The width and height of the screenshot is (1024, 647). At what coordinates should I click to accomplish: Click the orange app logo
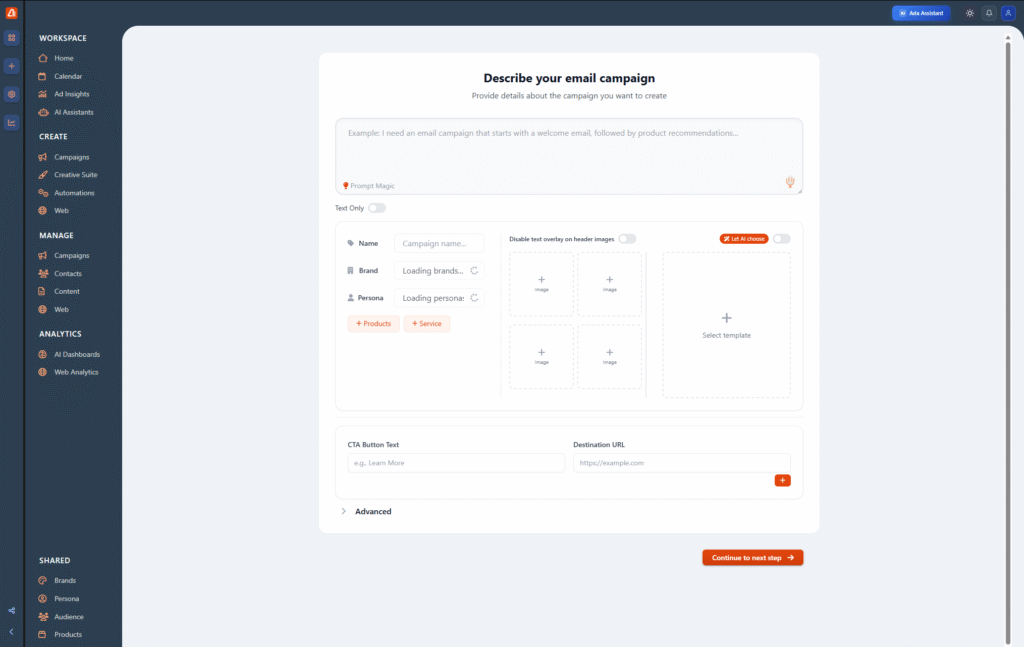[11, 13]
